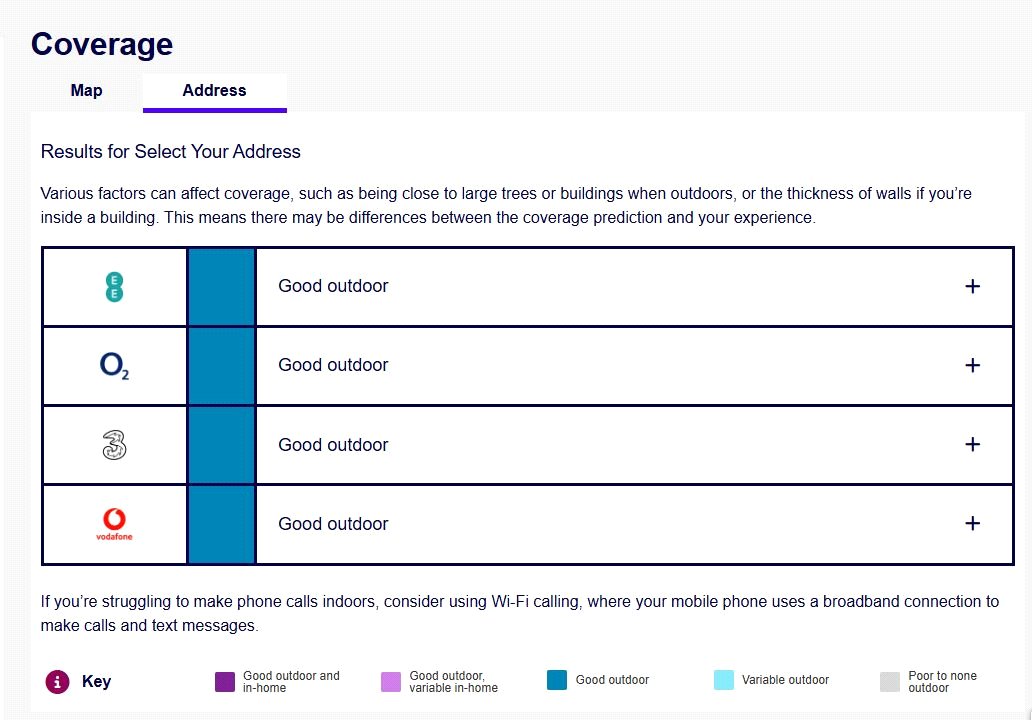
Task: Click the grey 'Poor to none outdoor' swatch
Action: click(890, 682)
